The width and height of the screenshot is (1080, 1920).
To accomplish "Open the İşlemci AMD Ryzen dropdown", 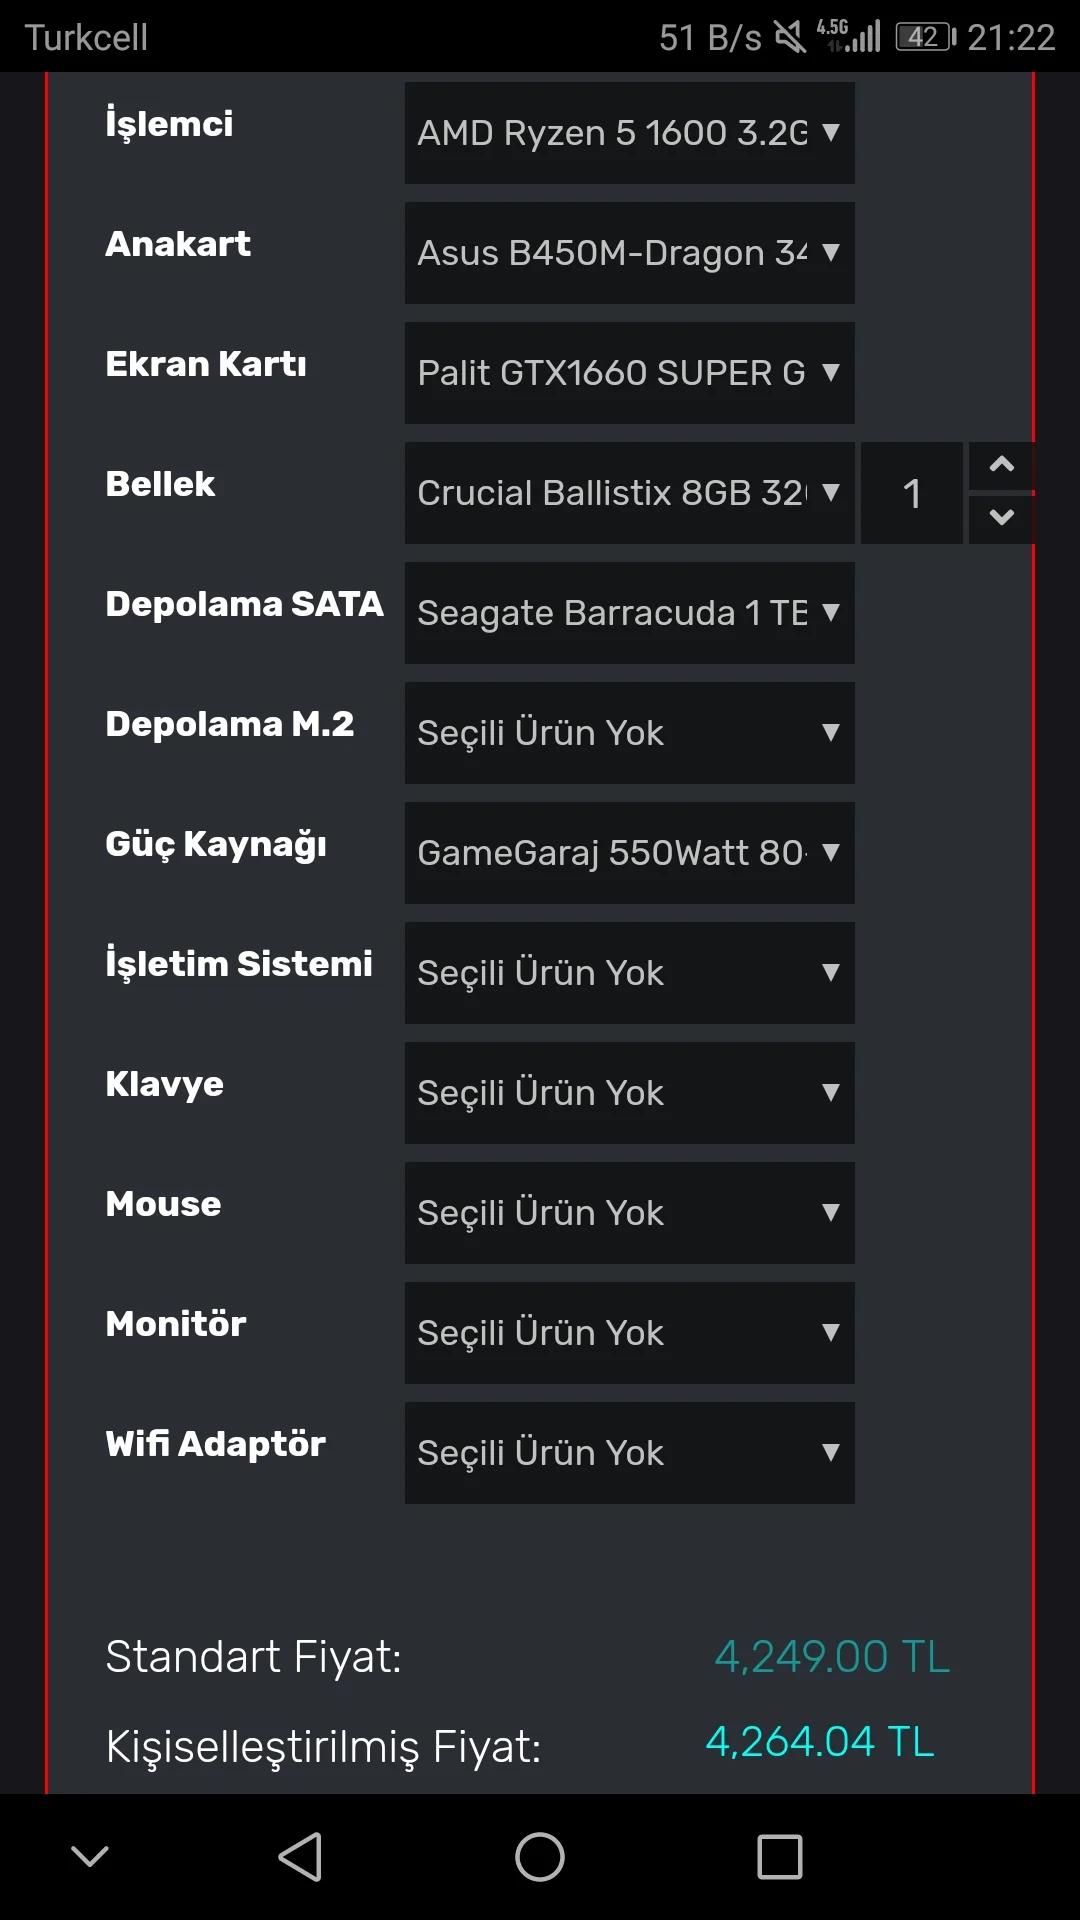I will [x=629, y=133].
